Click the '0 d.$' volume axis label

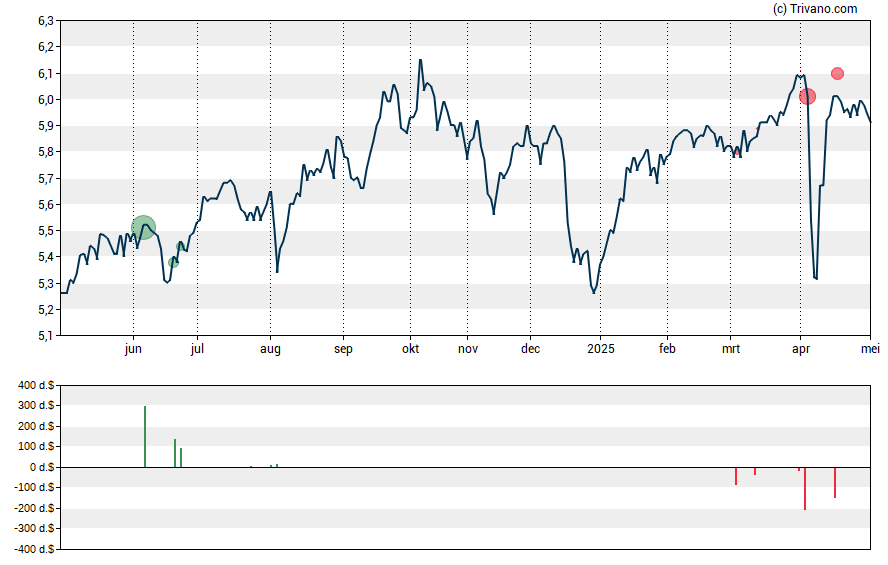(42, 467)
